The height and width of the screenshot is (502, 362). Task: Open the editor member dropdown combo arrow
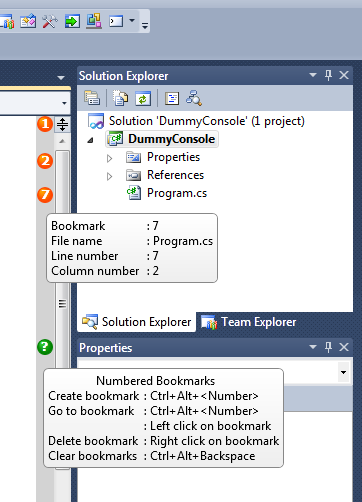(x=64, y=103)
